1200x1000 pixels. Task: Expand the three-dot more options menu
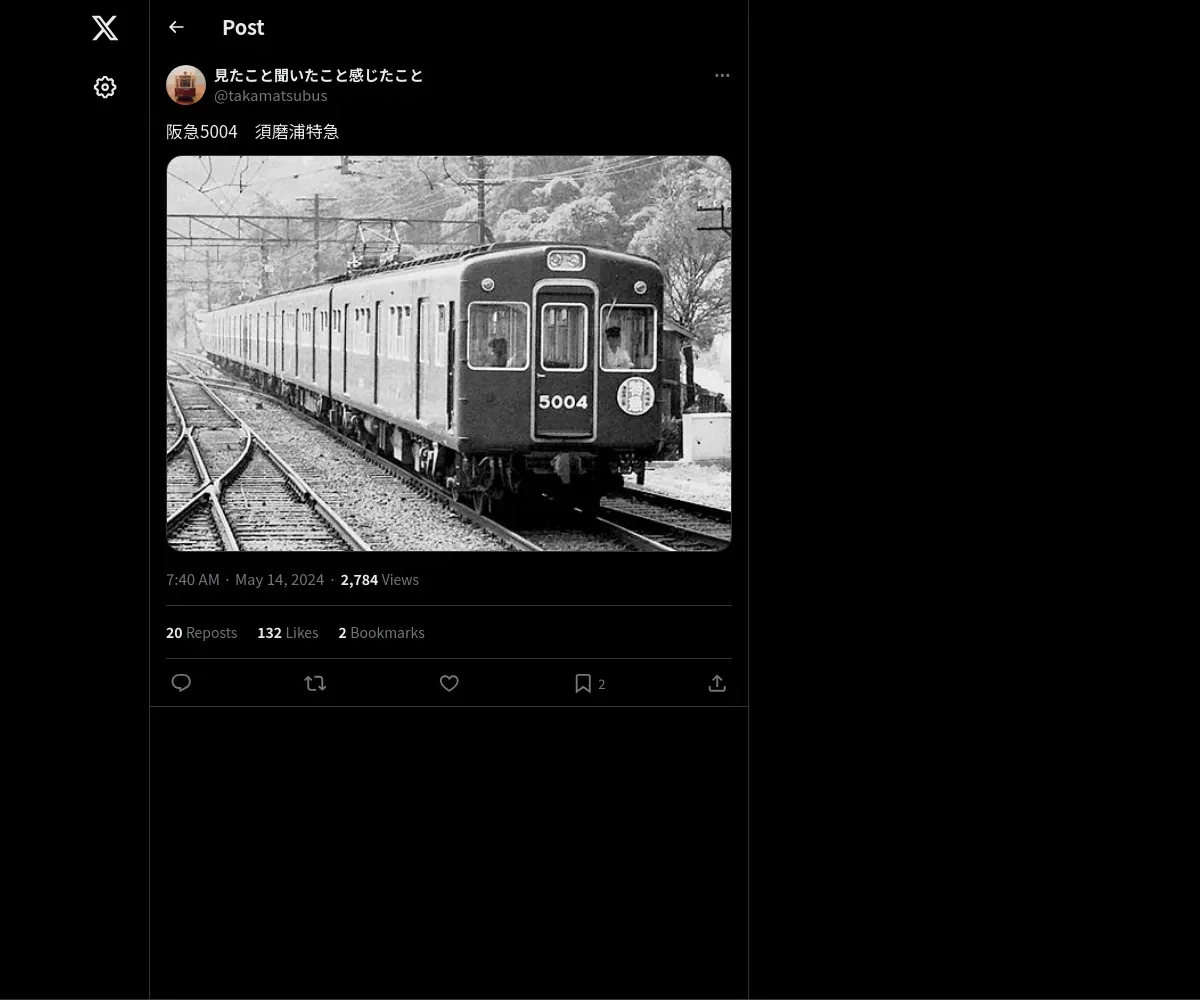pos(722,76)
